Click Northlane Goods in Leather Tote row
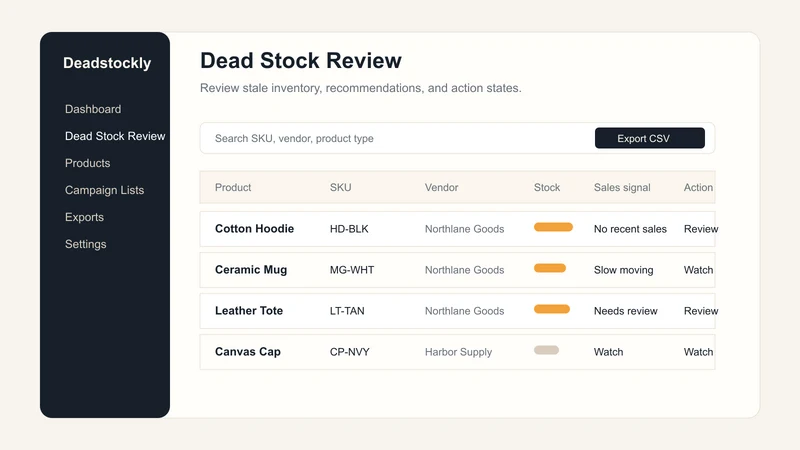The width and height of the screenshot is (800, 450). [464, 311]
